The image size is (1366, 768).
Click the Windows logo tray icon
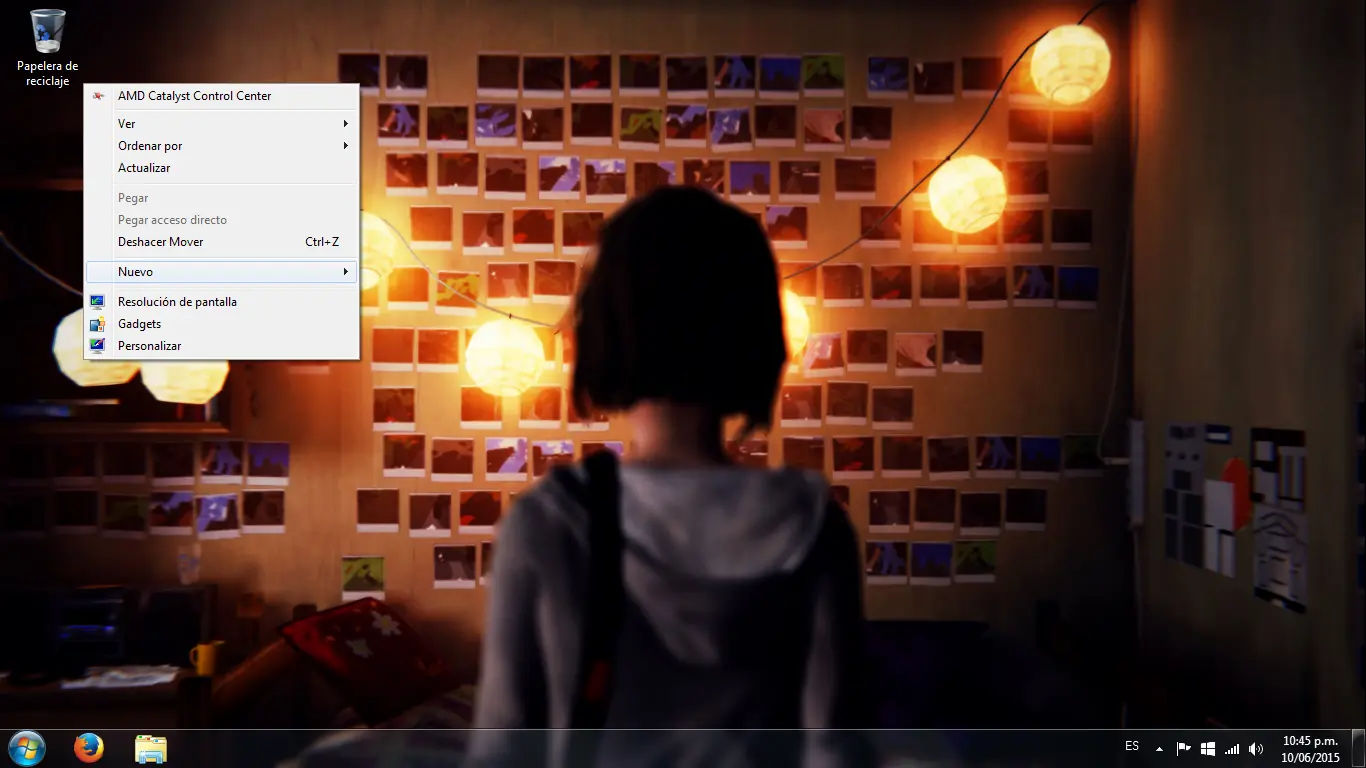click(x=1208, y=748)
